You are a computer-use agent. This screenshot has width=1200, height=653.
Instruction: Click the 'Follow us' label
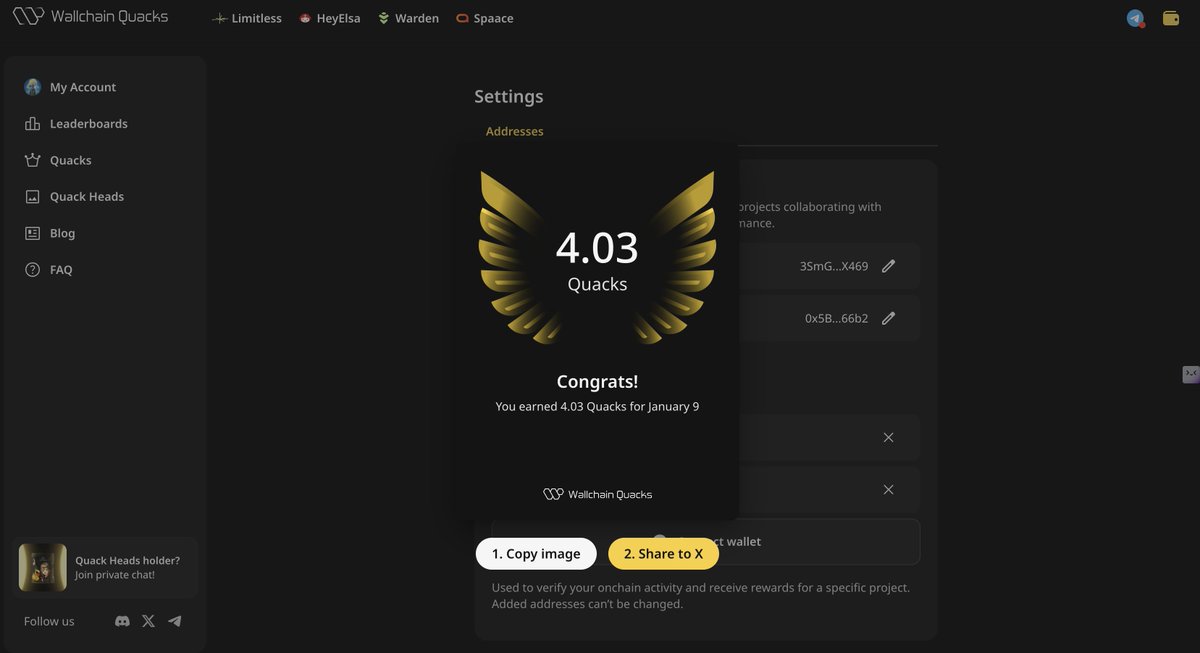pos(49,621)
